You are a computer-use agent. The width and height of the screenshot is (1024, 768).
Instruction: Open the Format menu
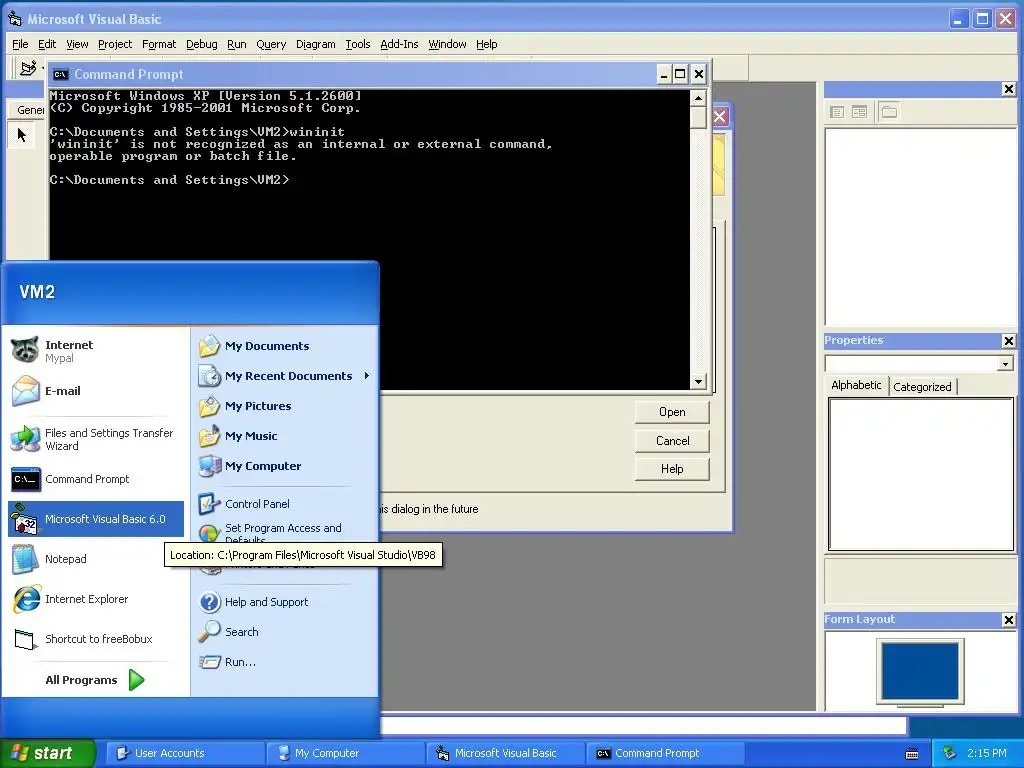(159, 44)
